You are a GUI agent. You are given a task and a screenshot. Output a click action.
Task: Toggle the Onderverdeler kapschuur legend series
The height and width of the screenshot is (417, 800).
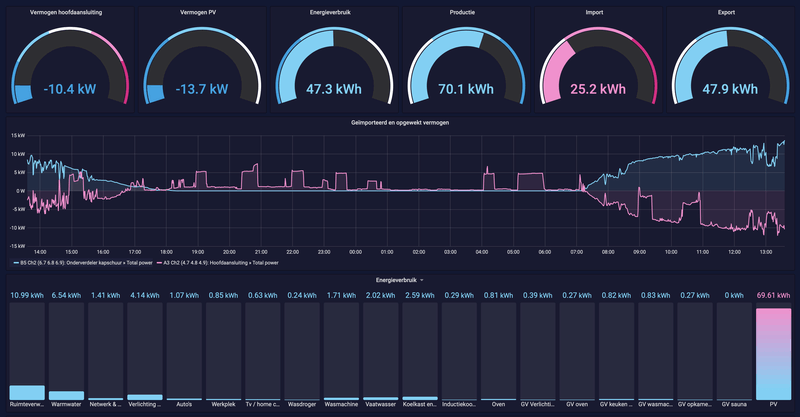pyautogui.click(x=86, y=263)
